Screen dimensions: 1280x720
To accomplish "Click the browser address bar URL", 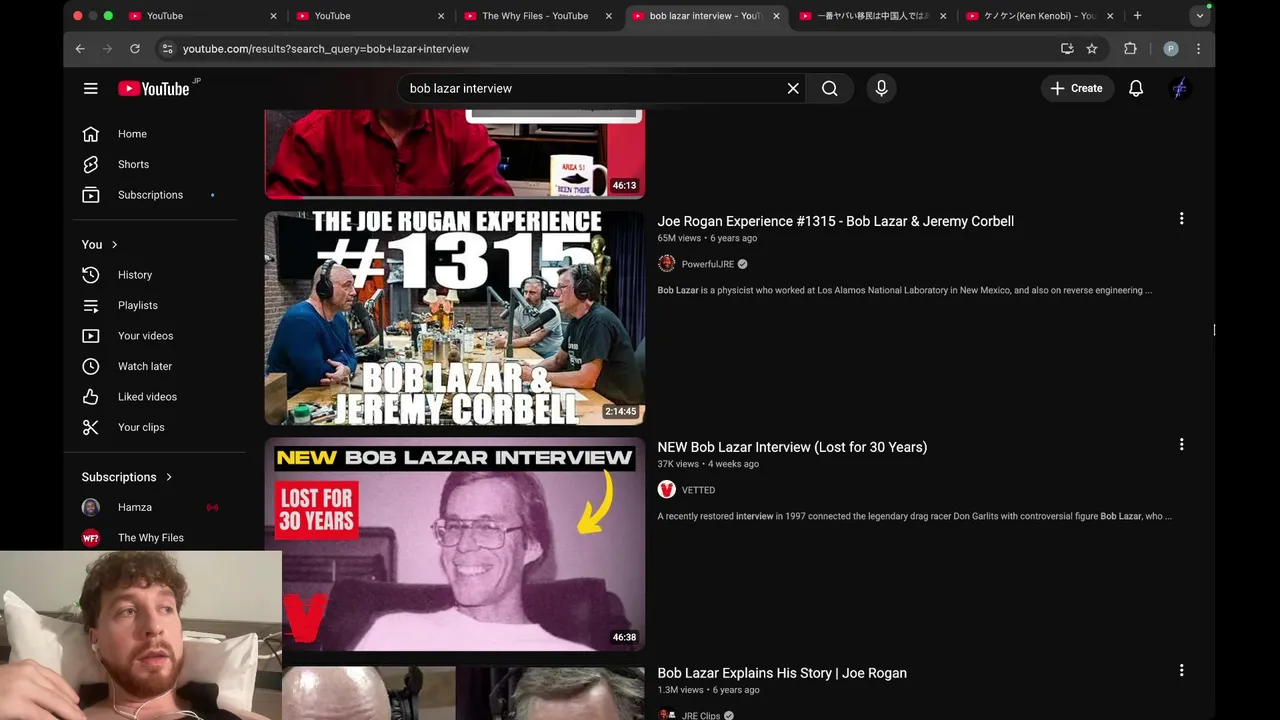I will click(x=326, y=48).
